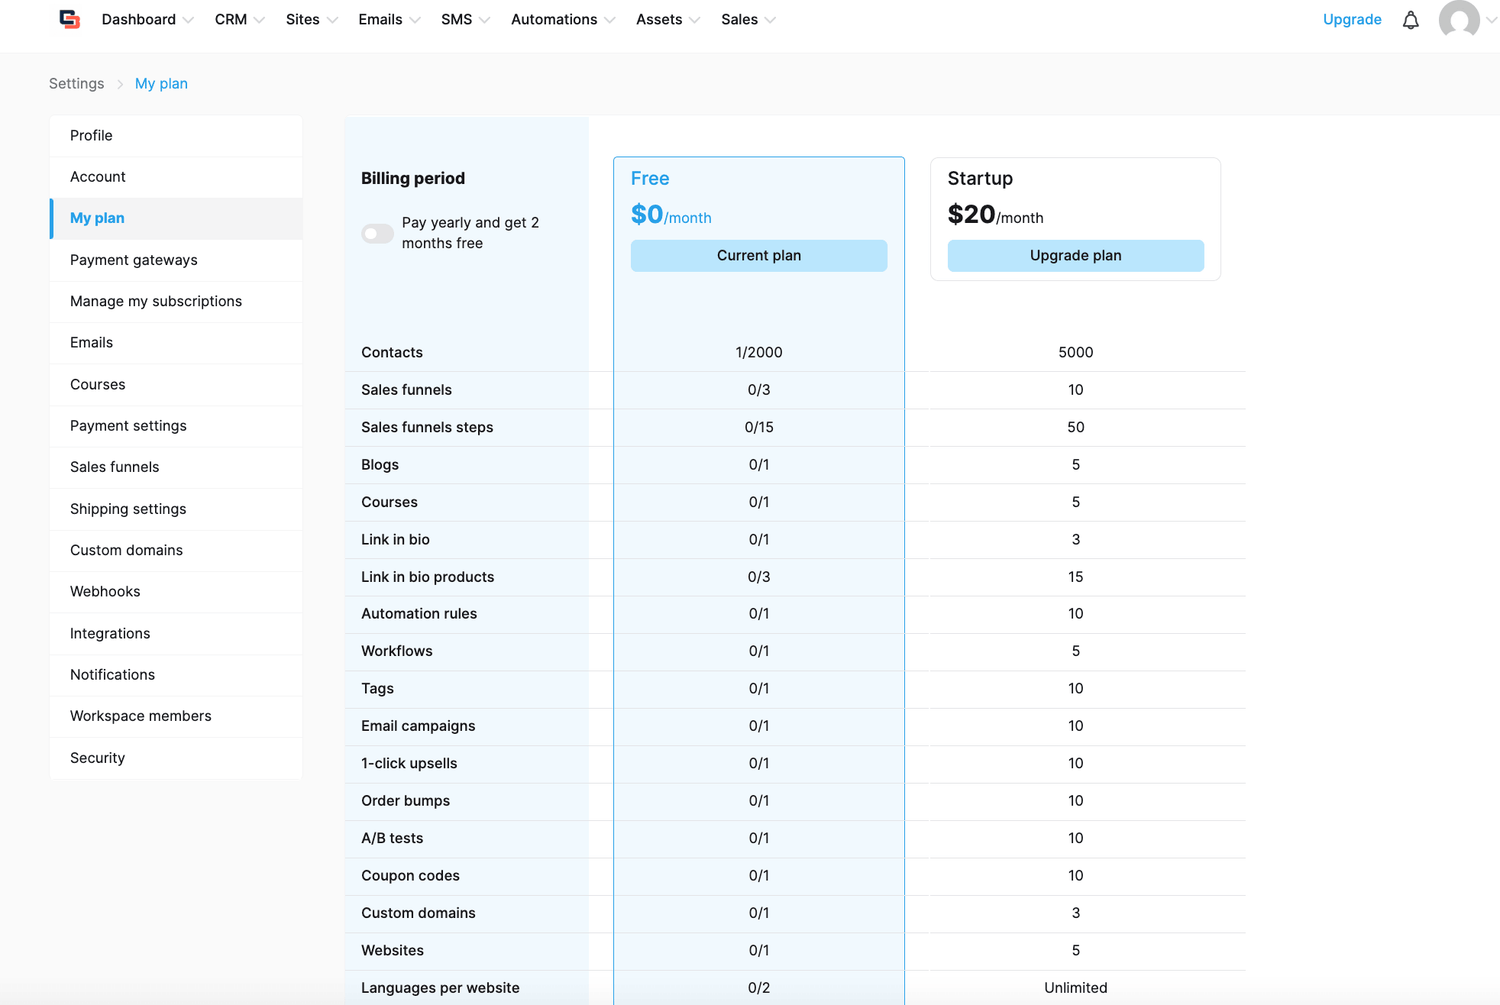
Task: Open Sales funnels in settings sidebar
Action: coord(176,467)
